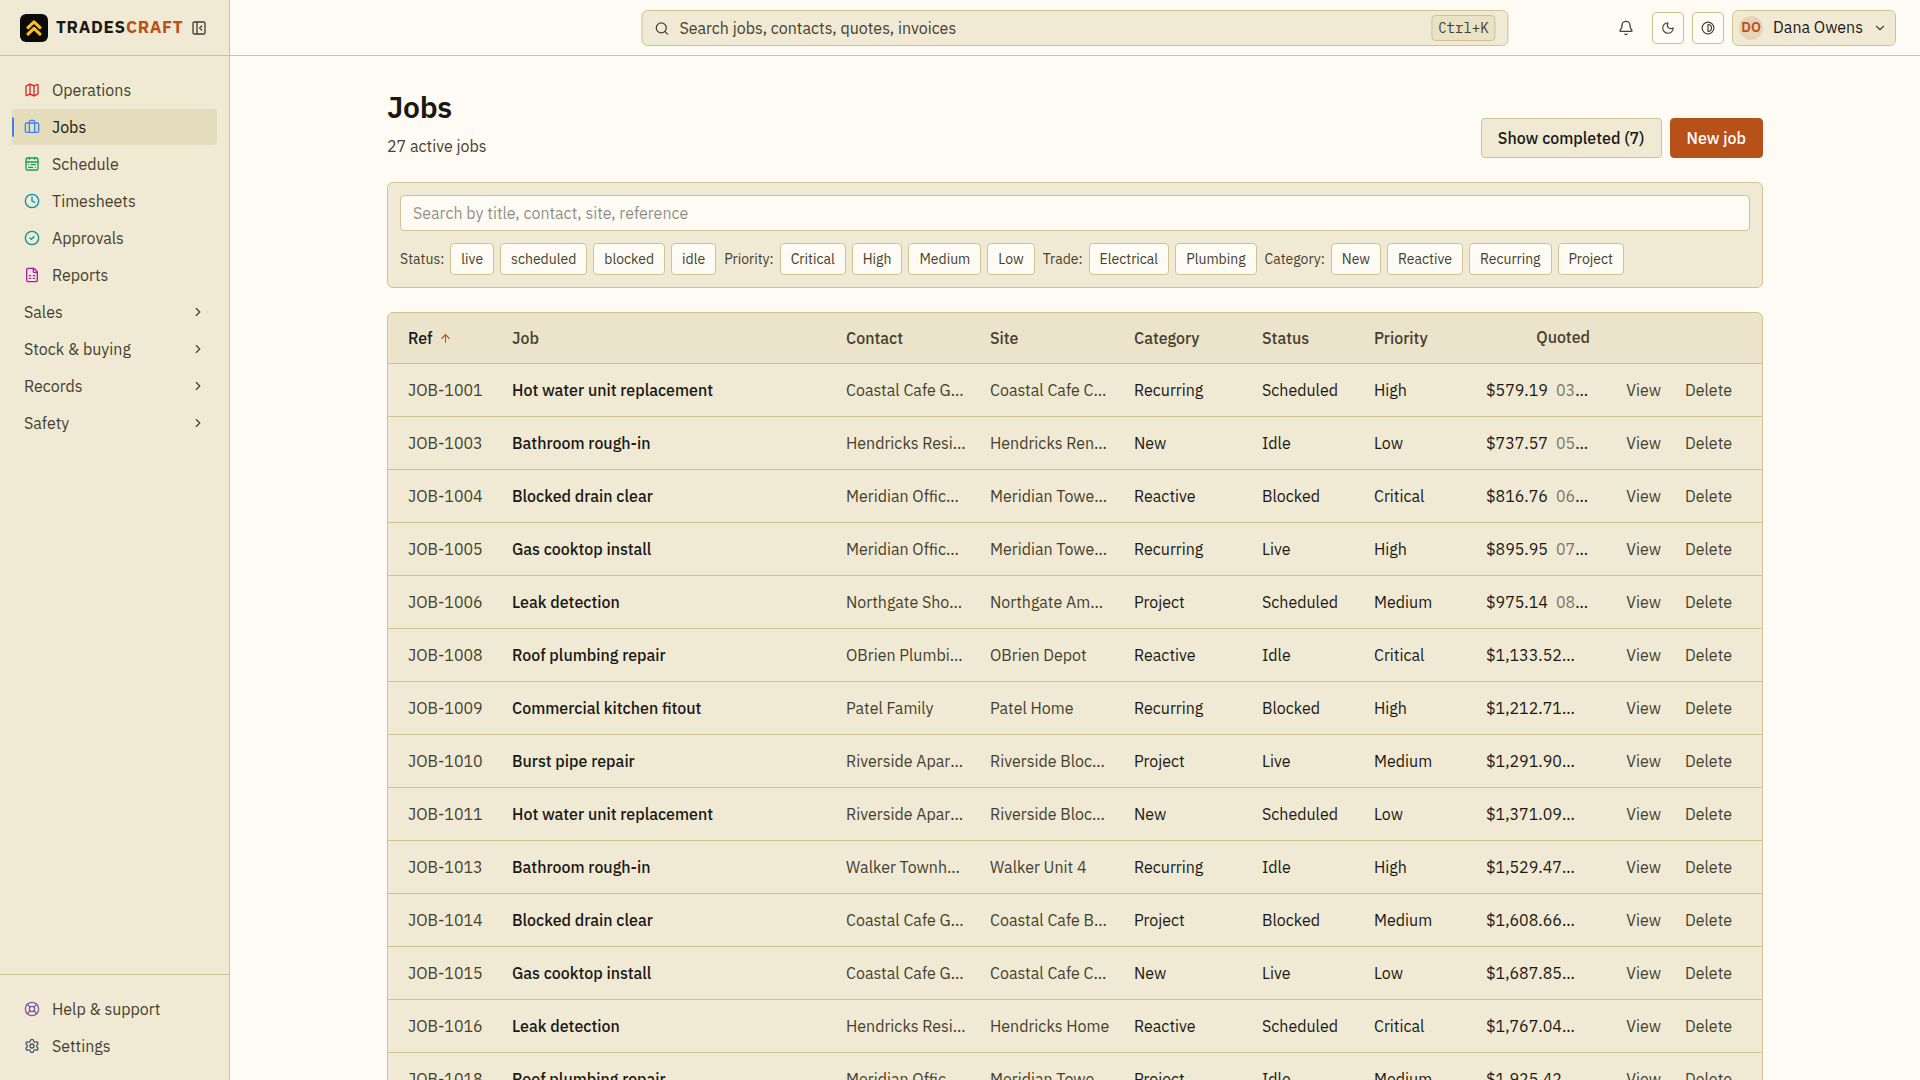Screen dimensions: 1920x1080
Task: Go to Operations in sidebar
Action: 114,90
